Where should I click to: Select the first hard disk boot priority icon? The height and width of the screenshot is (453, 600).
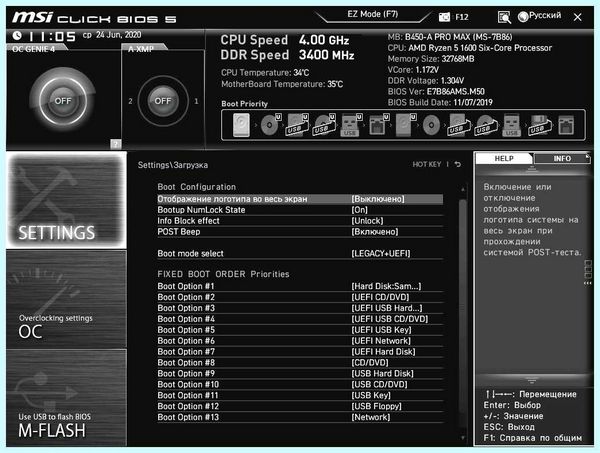tap(241, 125)
